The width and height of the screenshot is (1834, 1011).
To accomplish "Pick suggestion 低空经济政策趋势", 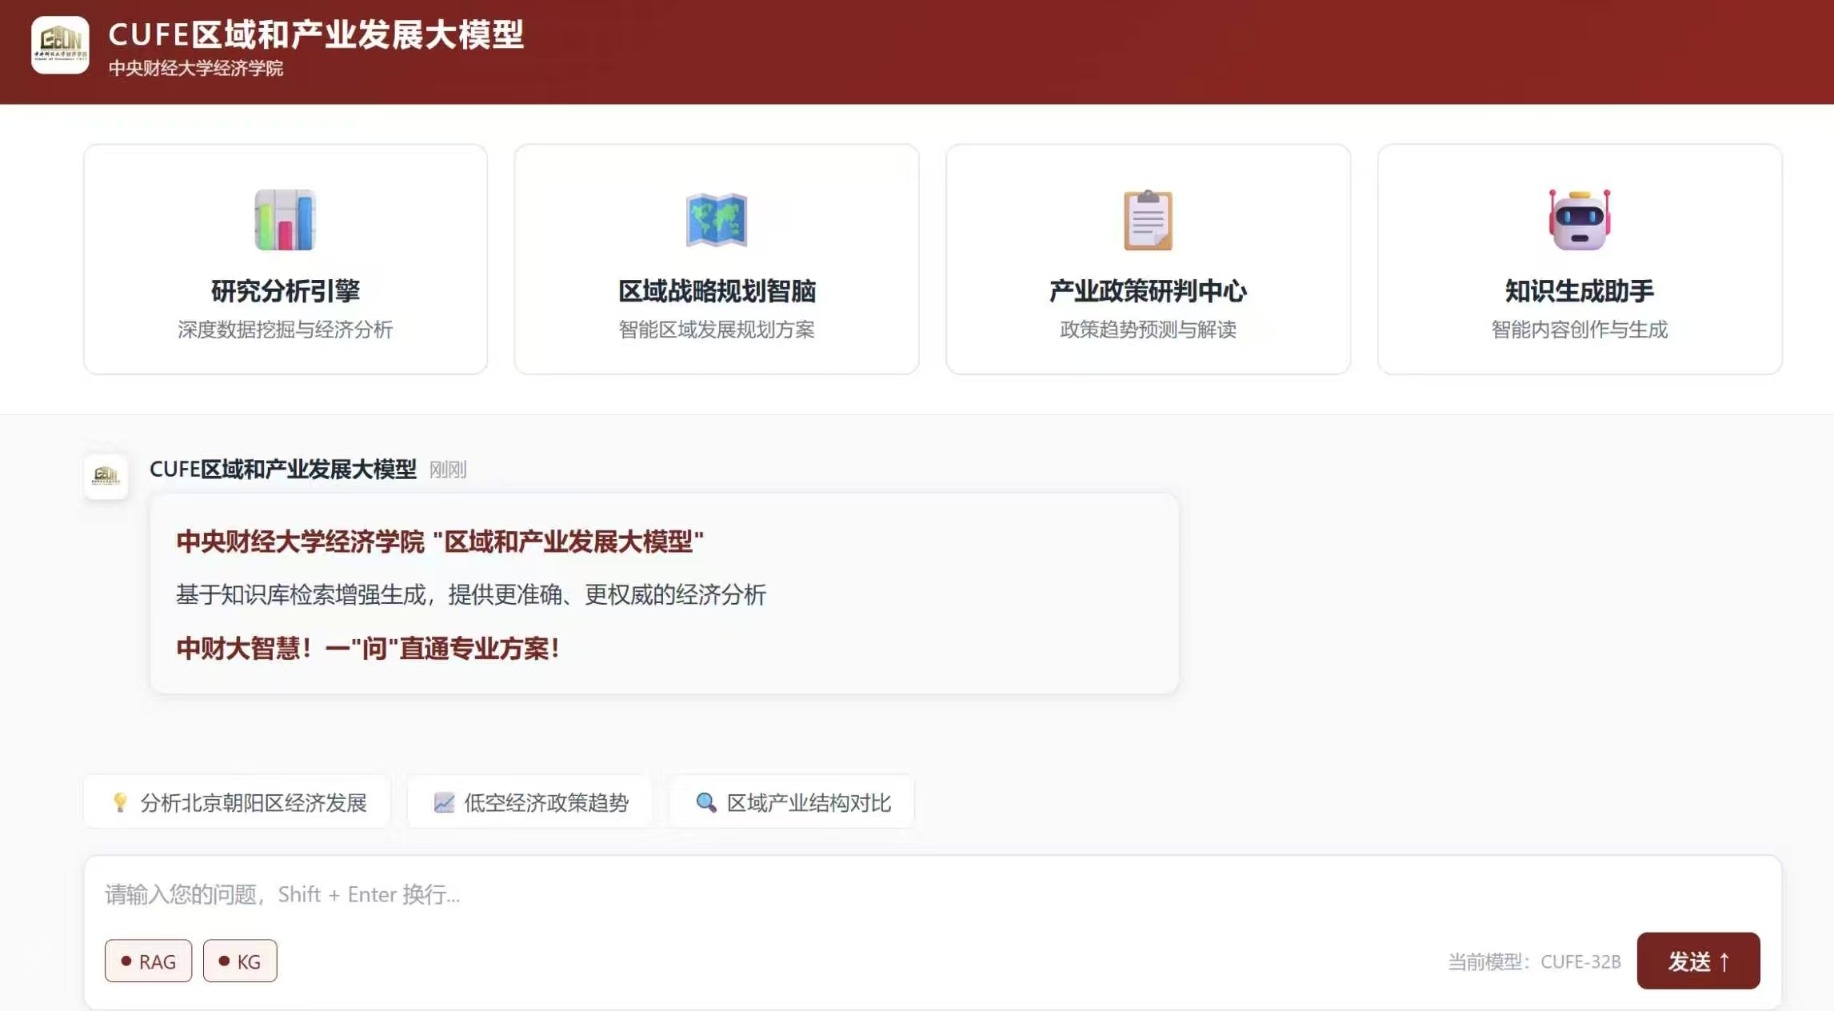I will point(530,802).
